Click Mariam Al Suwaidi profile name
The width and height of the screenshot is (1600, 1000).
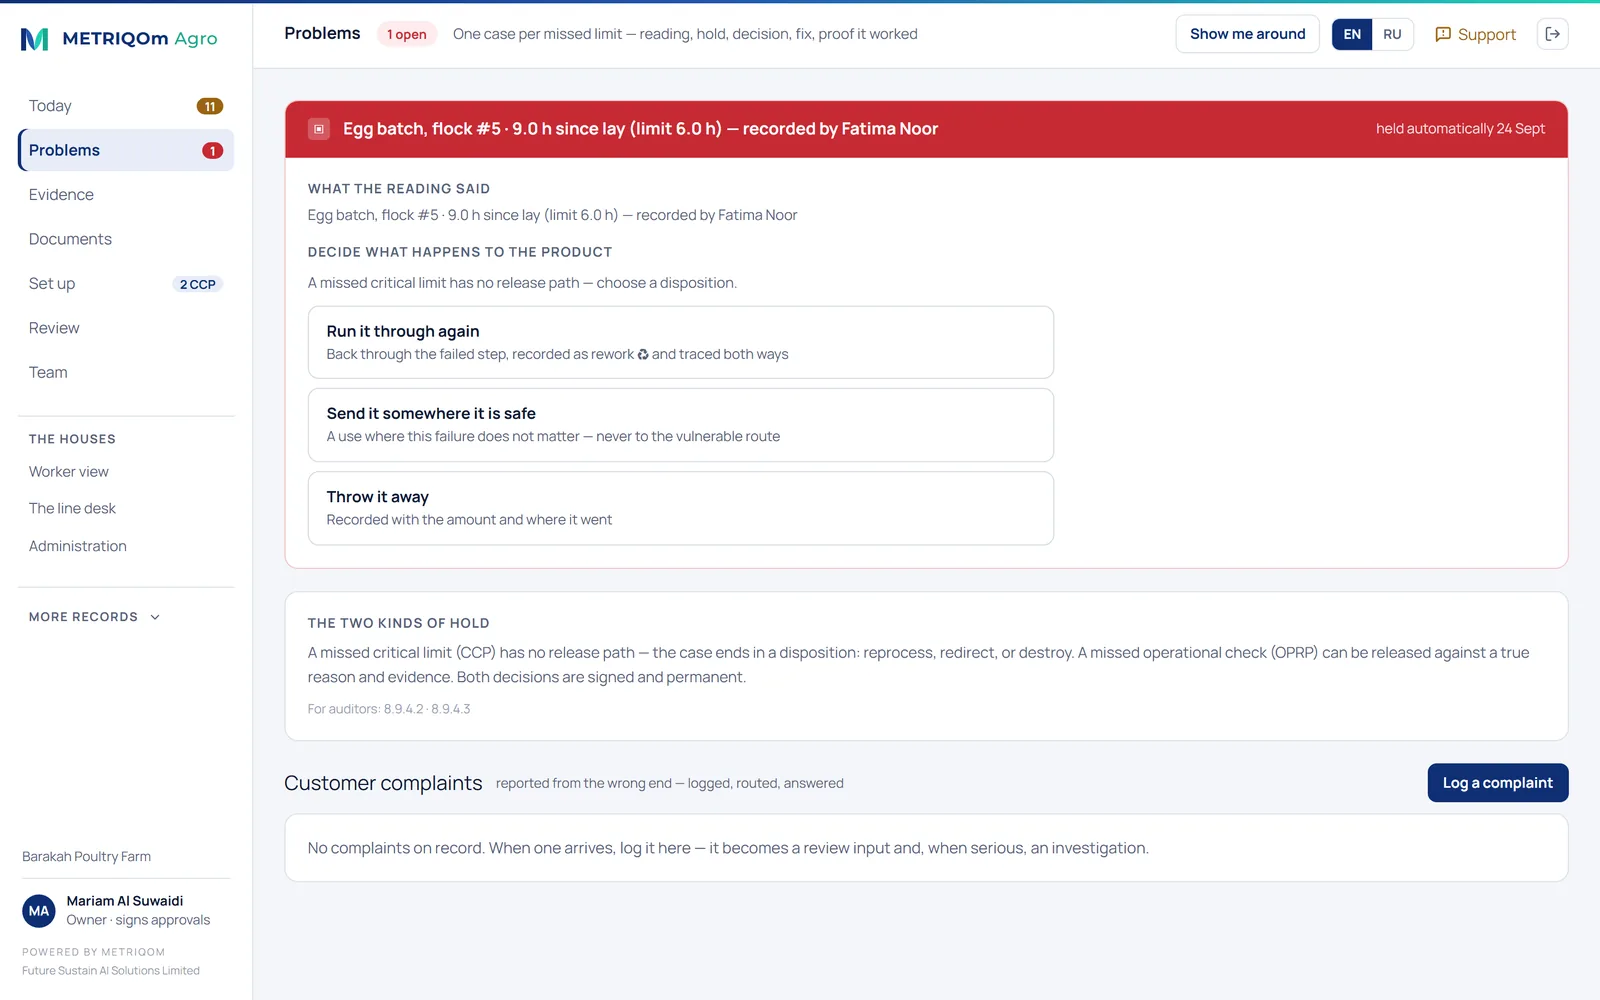click(x=125, y=901)
